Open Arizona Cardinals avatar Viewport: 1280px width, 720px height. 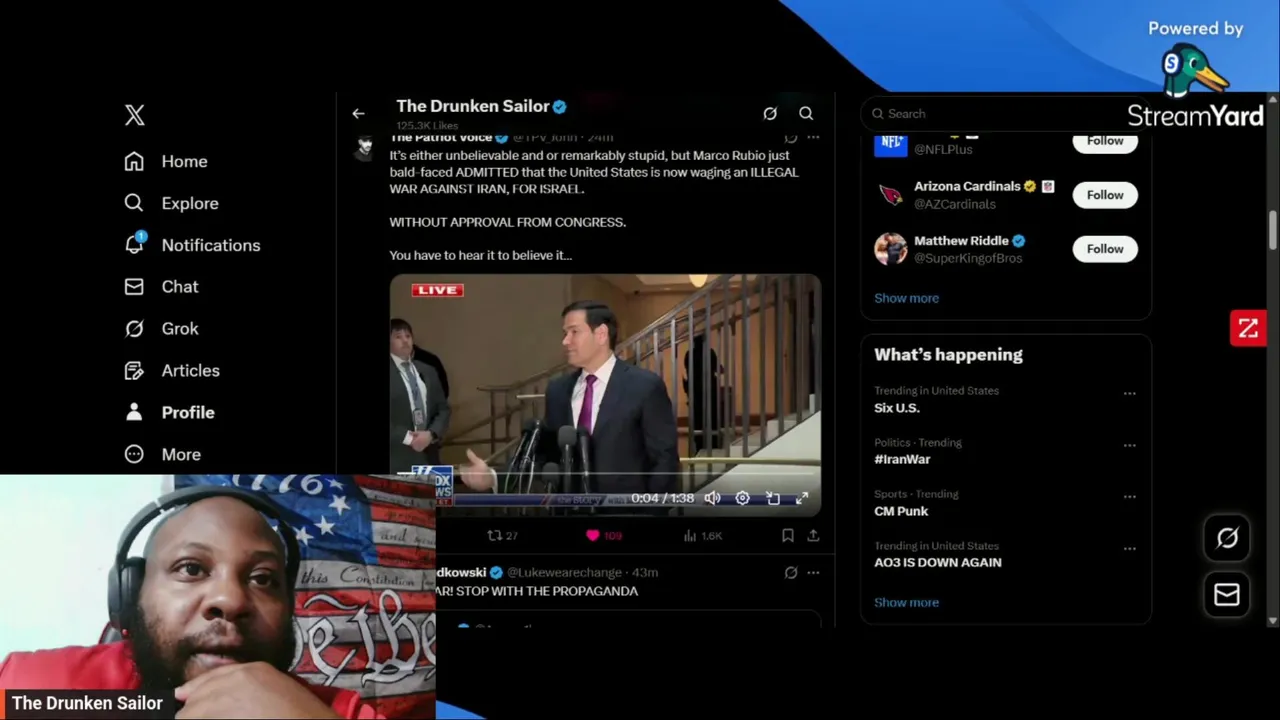(891, 195)
